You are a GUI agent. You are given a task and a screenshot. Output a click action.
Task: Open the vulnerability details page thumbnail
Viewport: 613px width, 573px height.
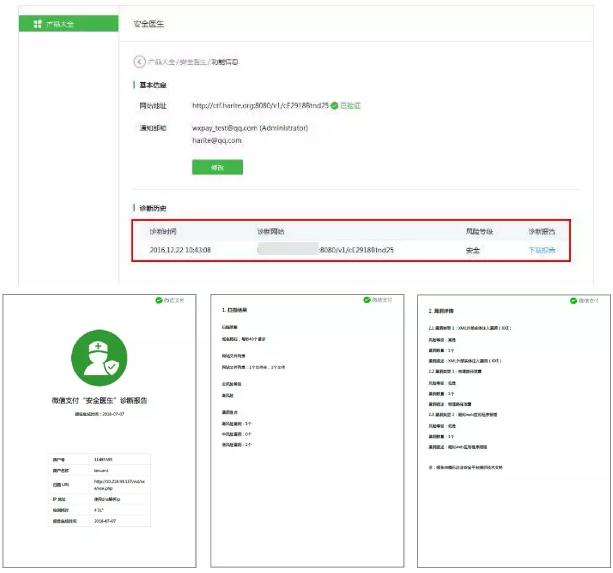coord(510,428)
